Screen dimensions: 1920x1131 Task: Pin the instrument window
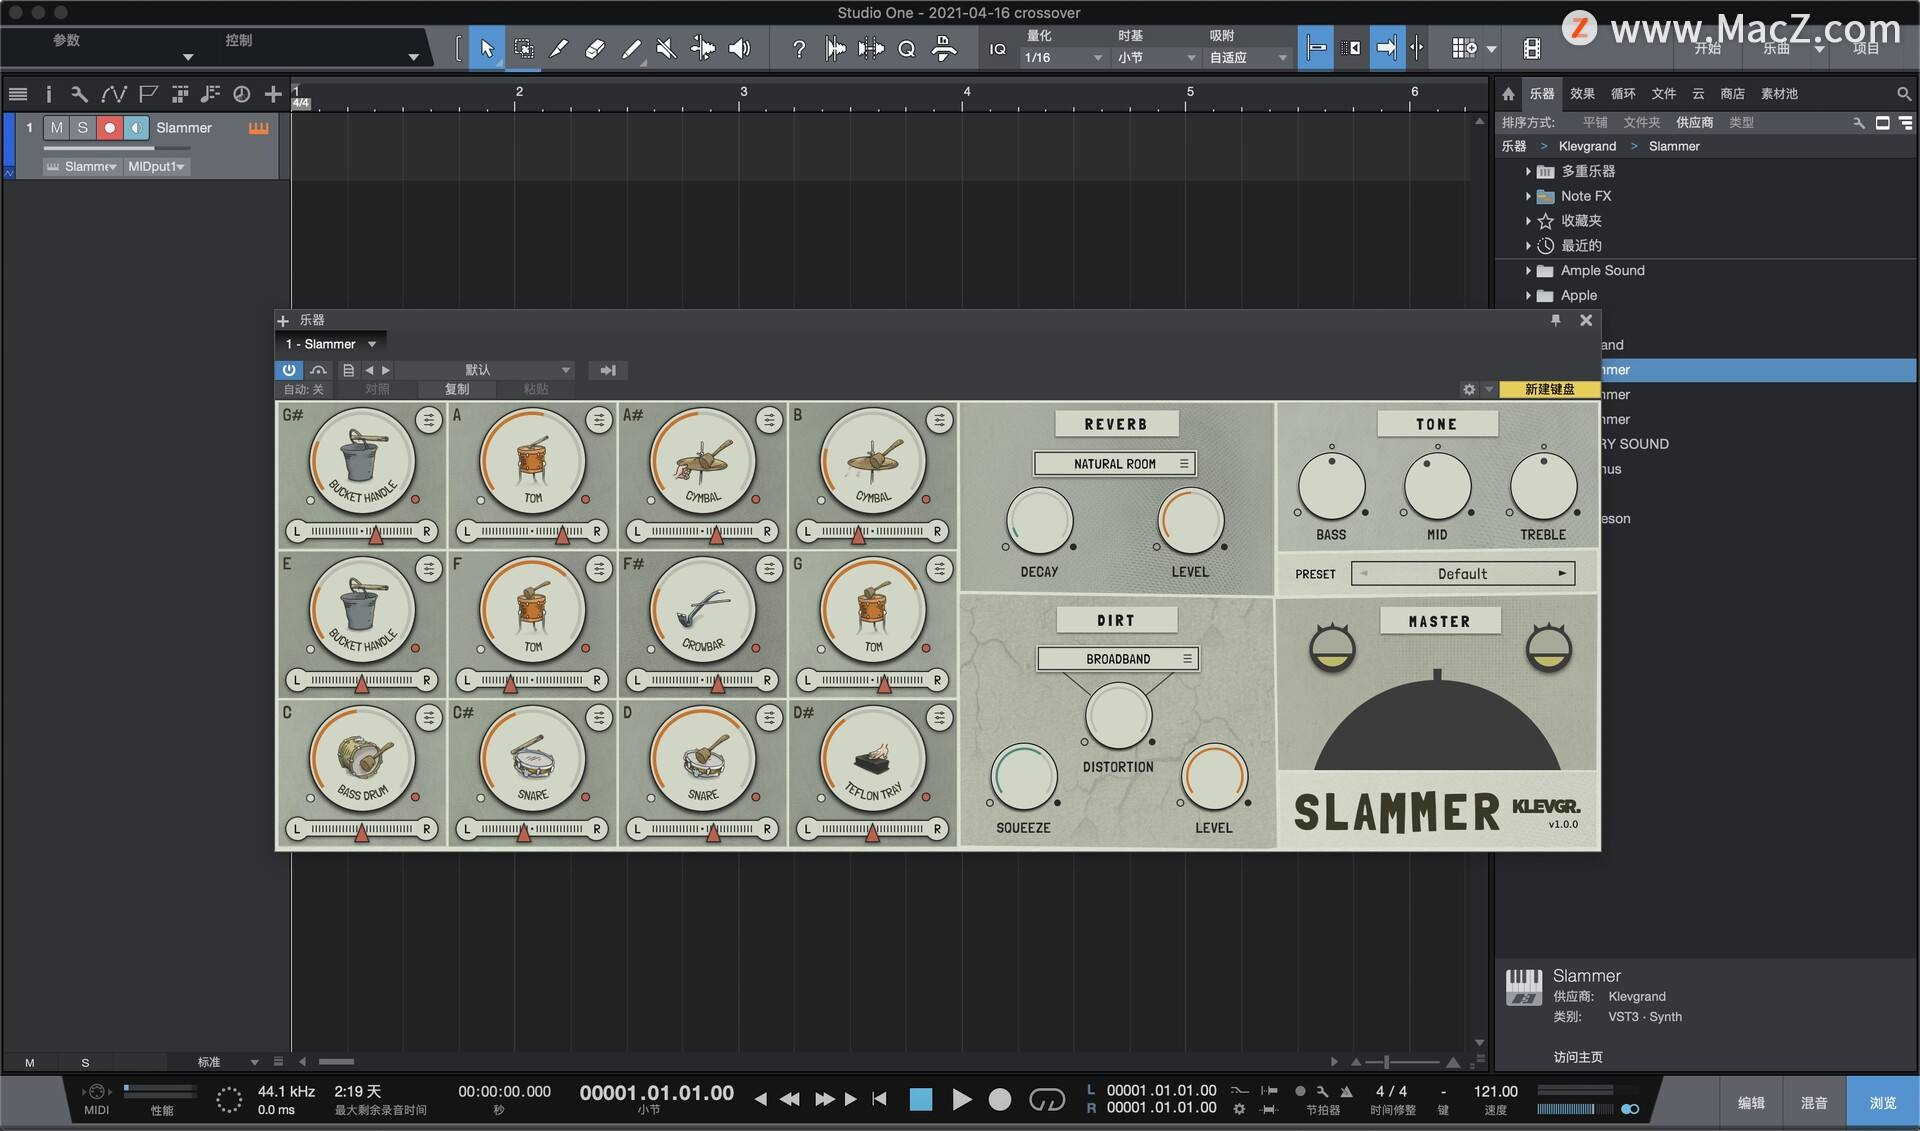(1555, 320)
